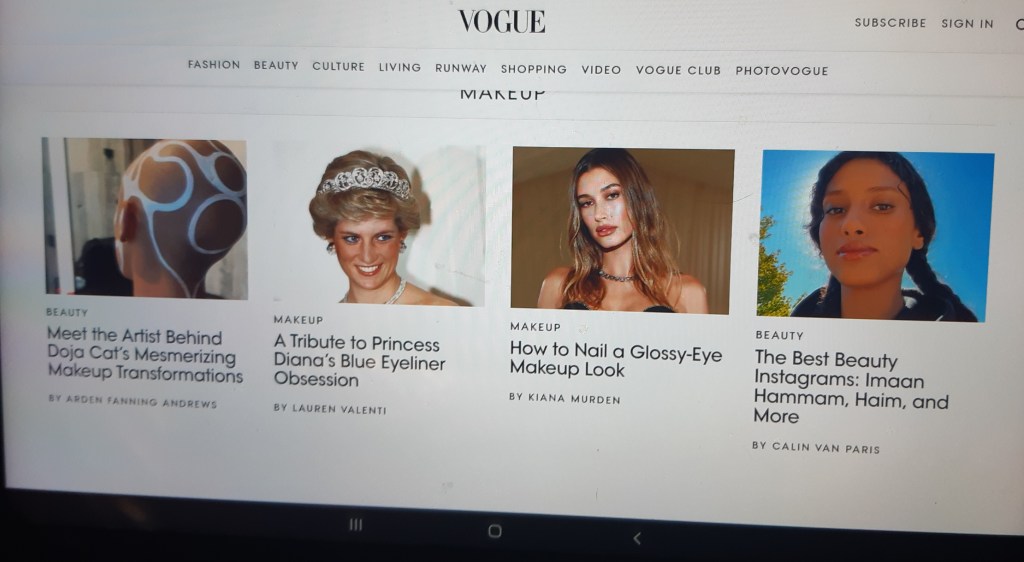The image size is (1024, 562).
Task: Select Culture in navigation bar
Action: point(338,67)
